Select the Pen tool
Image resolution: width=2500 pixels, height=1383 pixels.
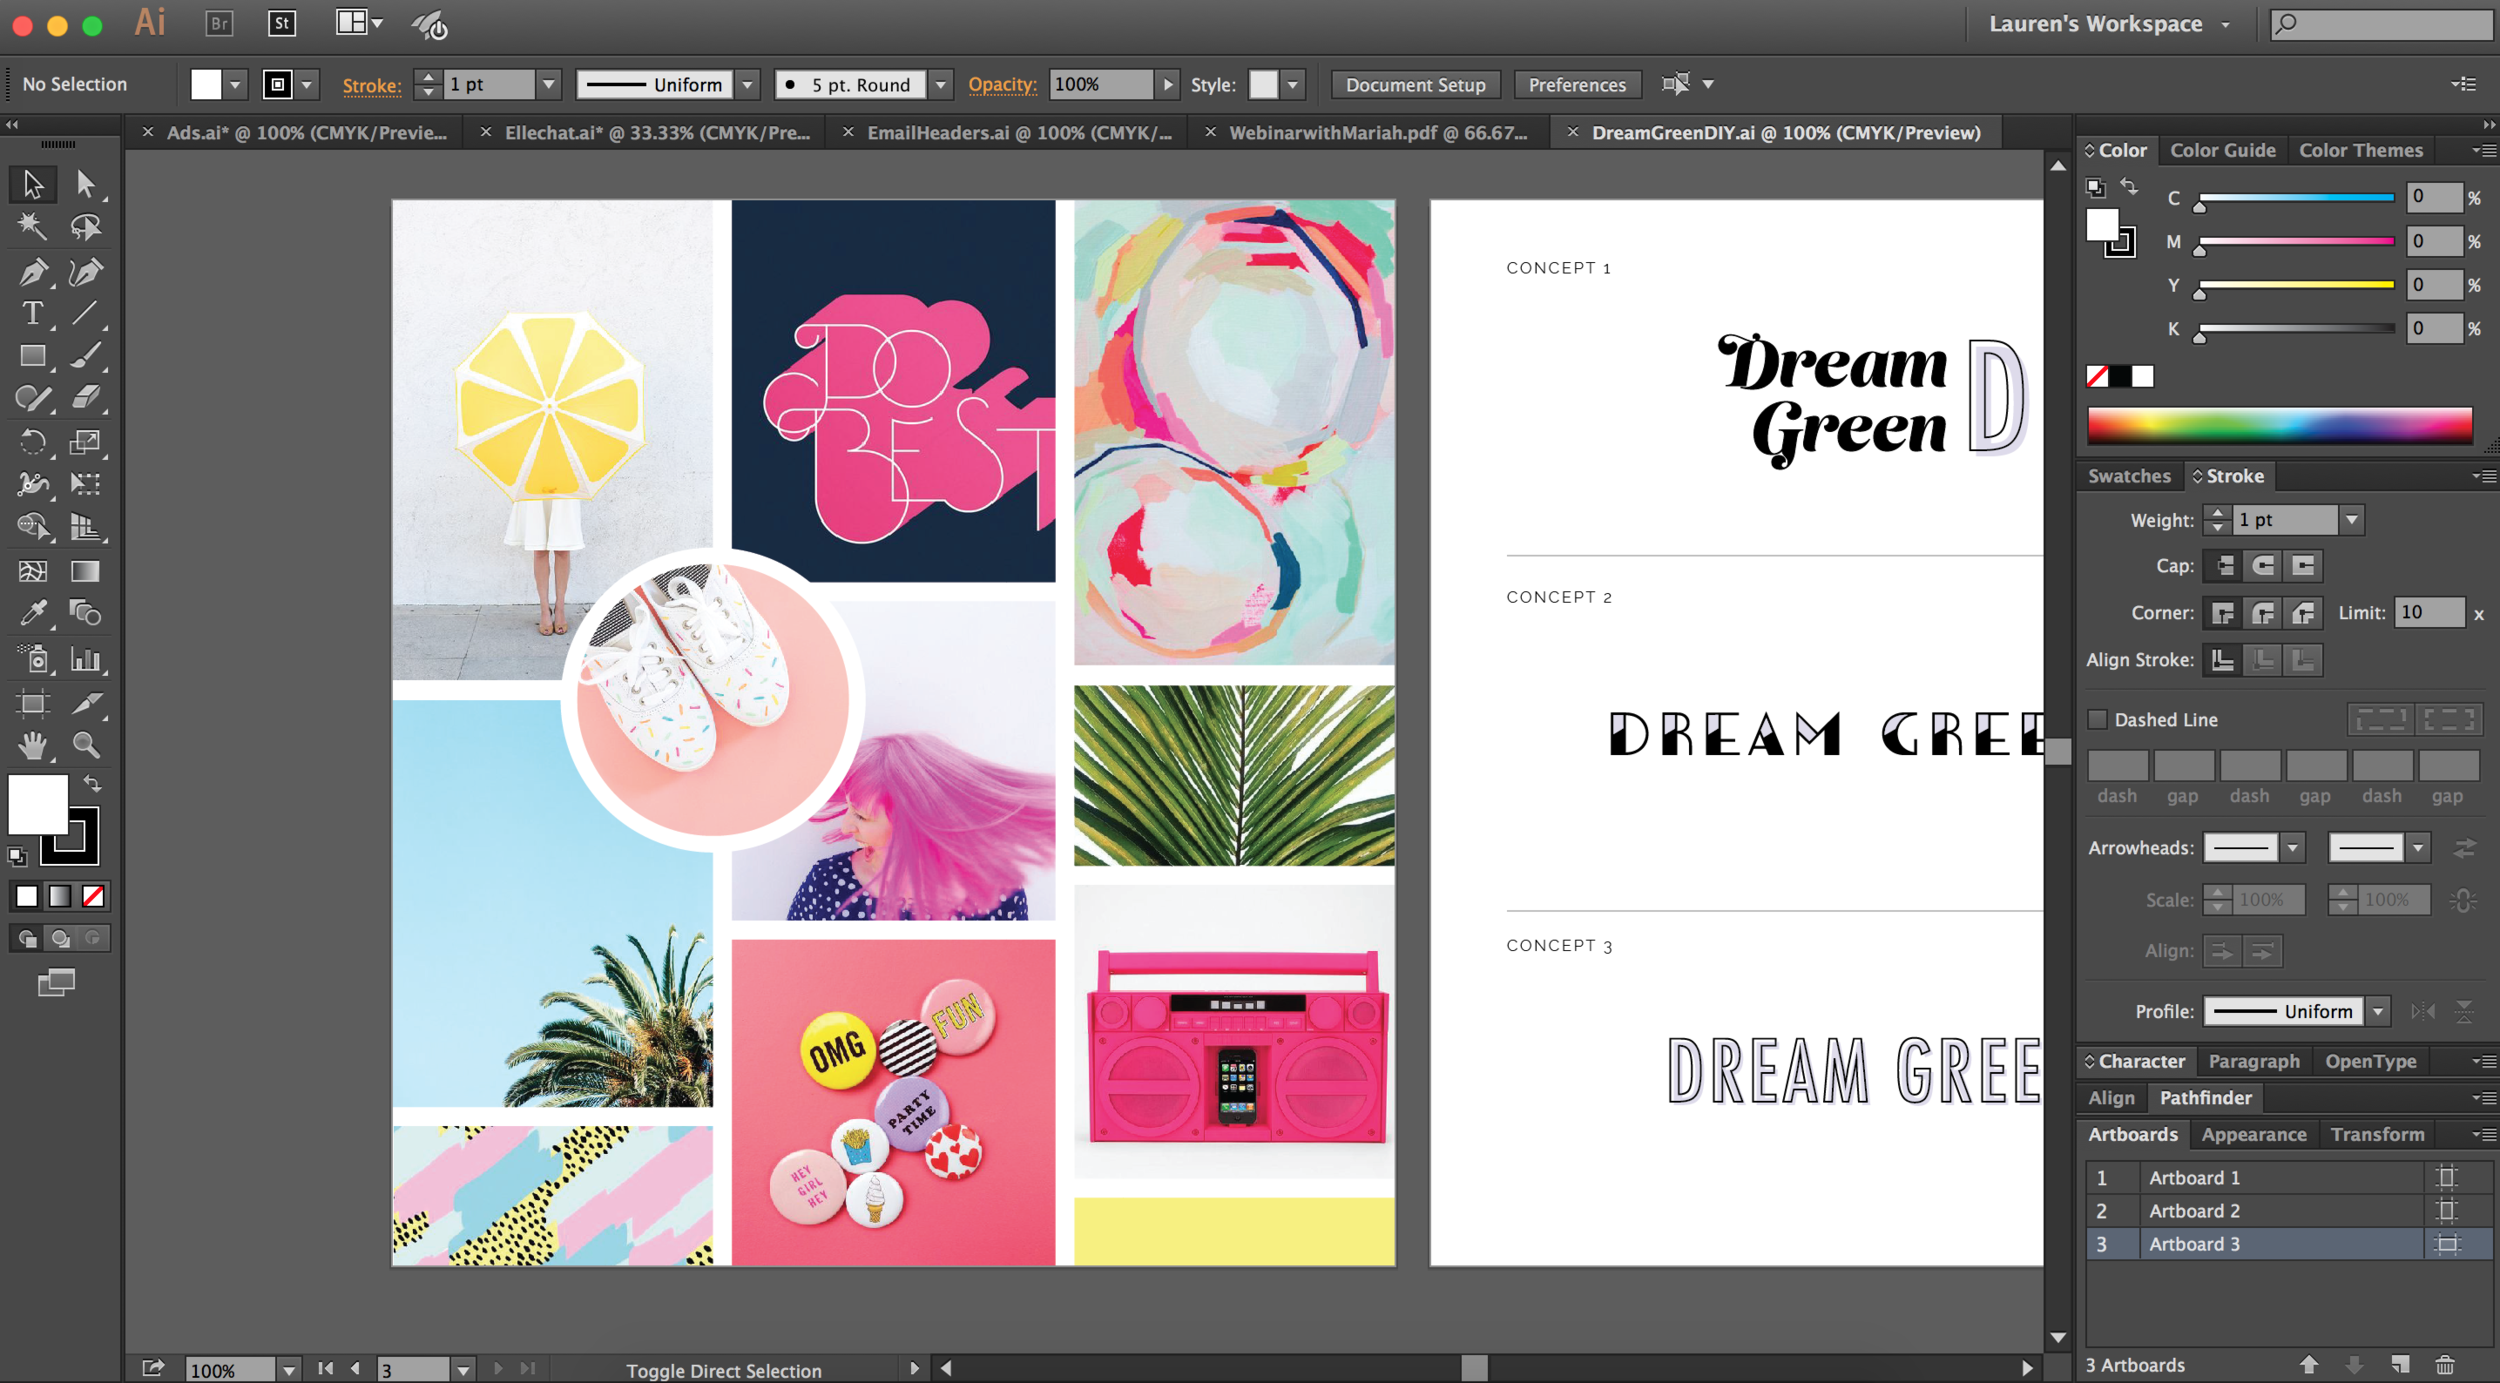32,271
